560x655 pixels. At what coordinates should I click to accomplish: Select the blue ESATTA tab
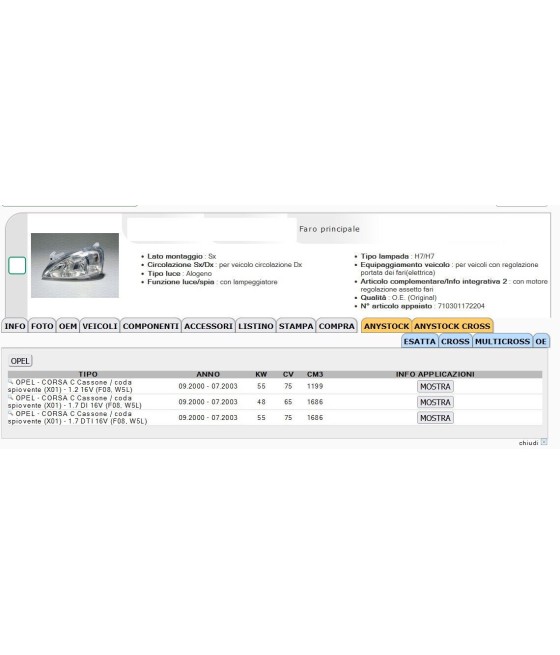(420, 341)
